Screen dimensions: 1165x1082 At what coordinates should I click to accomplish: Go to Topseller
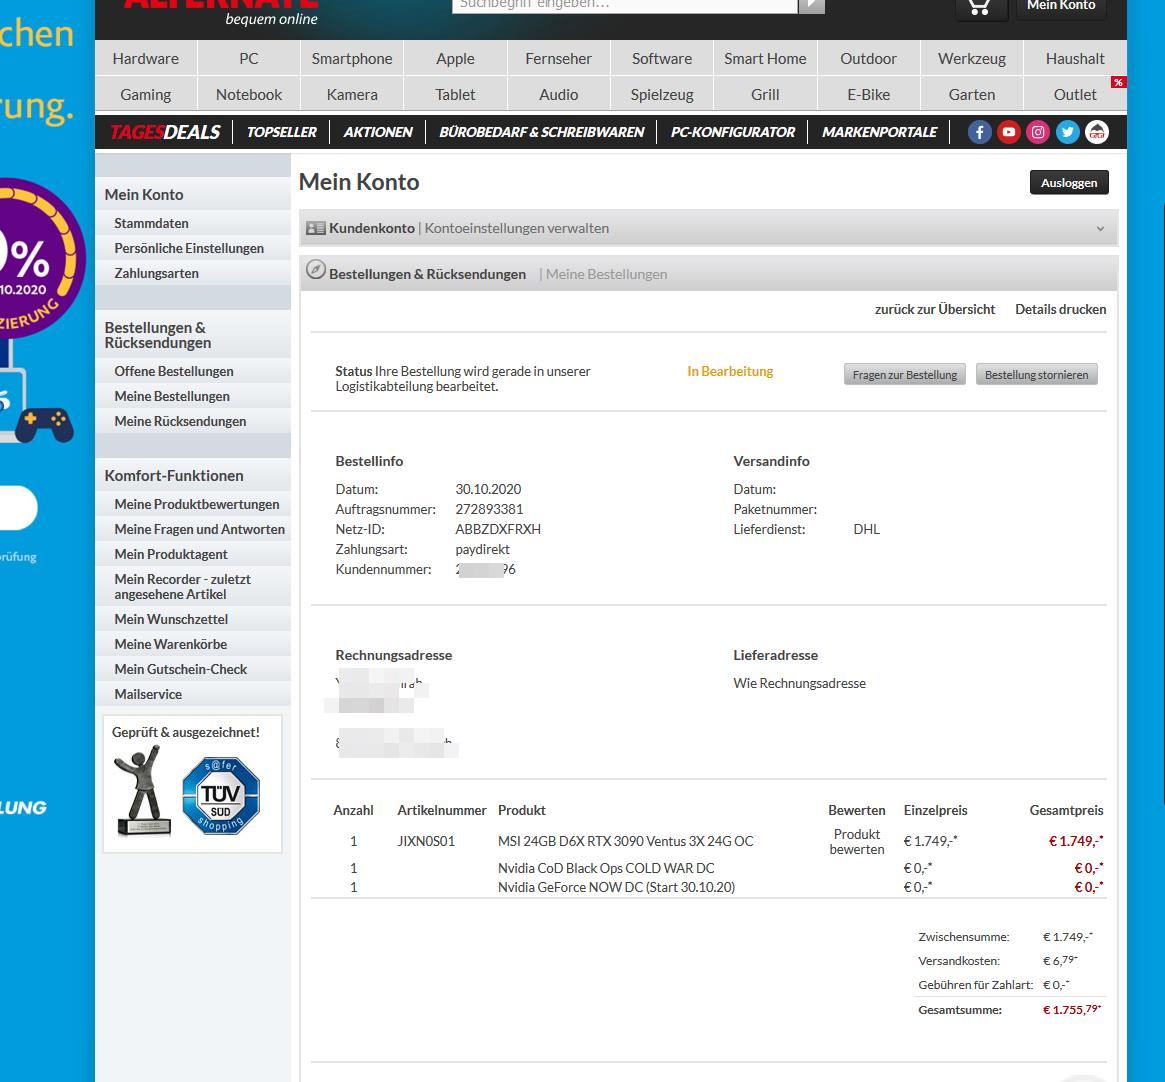click(282, 132)
